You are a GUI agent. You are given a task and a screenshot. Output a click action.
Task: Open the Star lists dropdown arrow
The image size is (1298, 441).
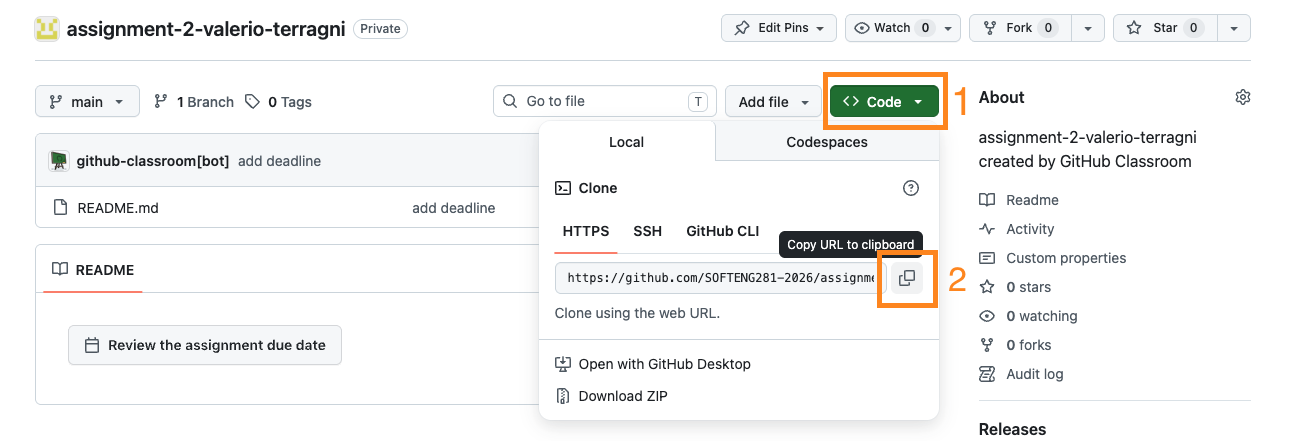click(1235, 28)
